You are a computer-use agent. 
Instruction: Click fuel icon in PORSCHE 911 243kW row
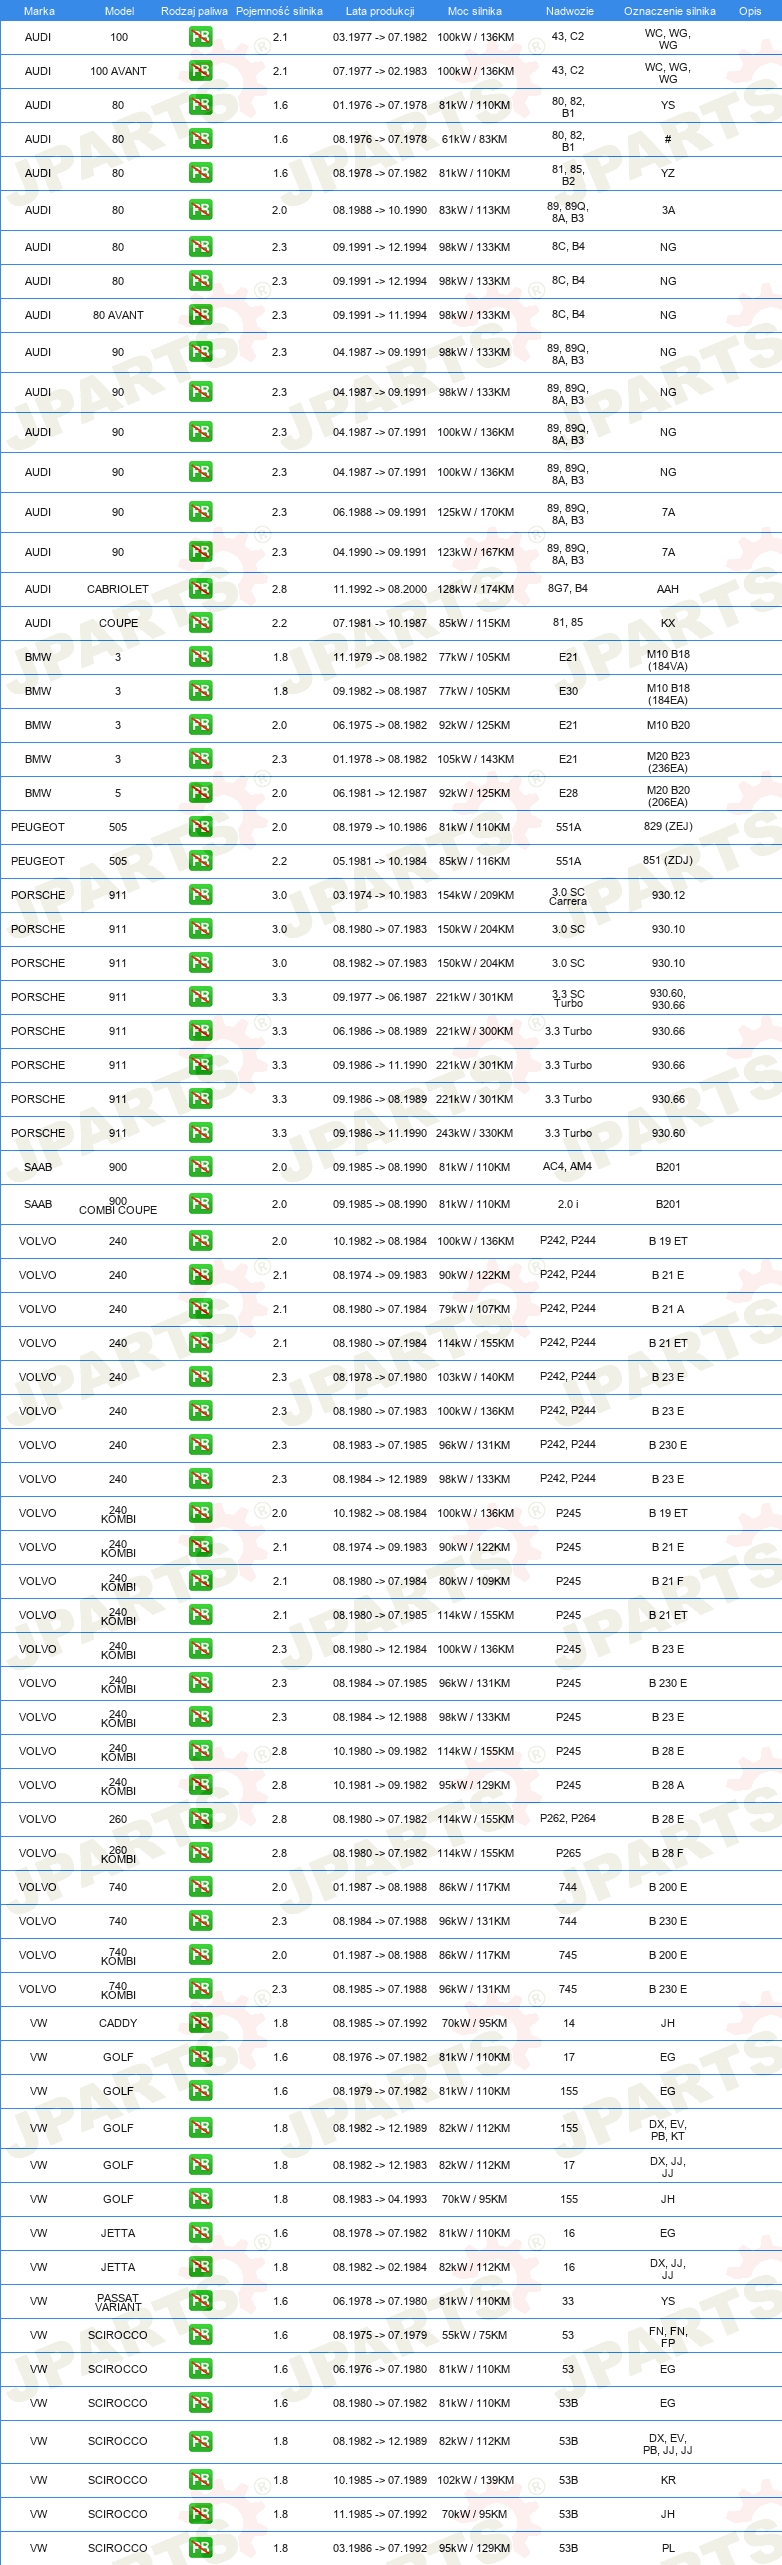(x=200, y=1133)
